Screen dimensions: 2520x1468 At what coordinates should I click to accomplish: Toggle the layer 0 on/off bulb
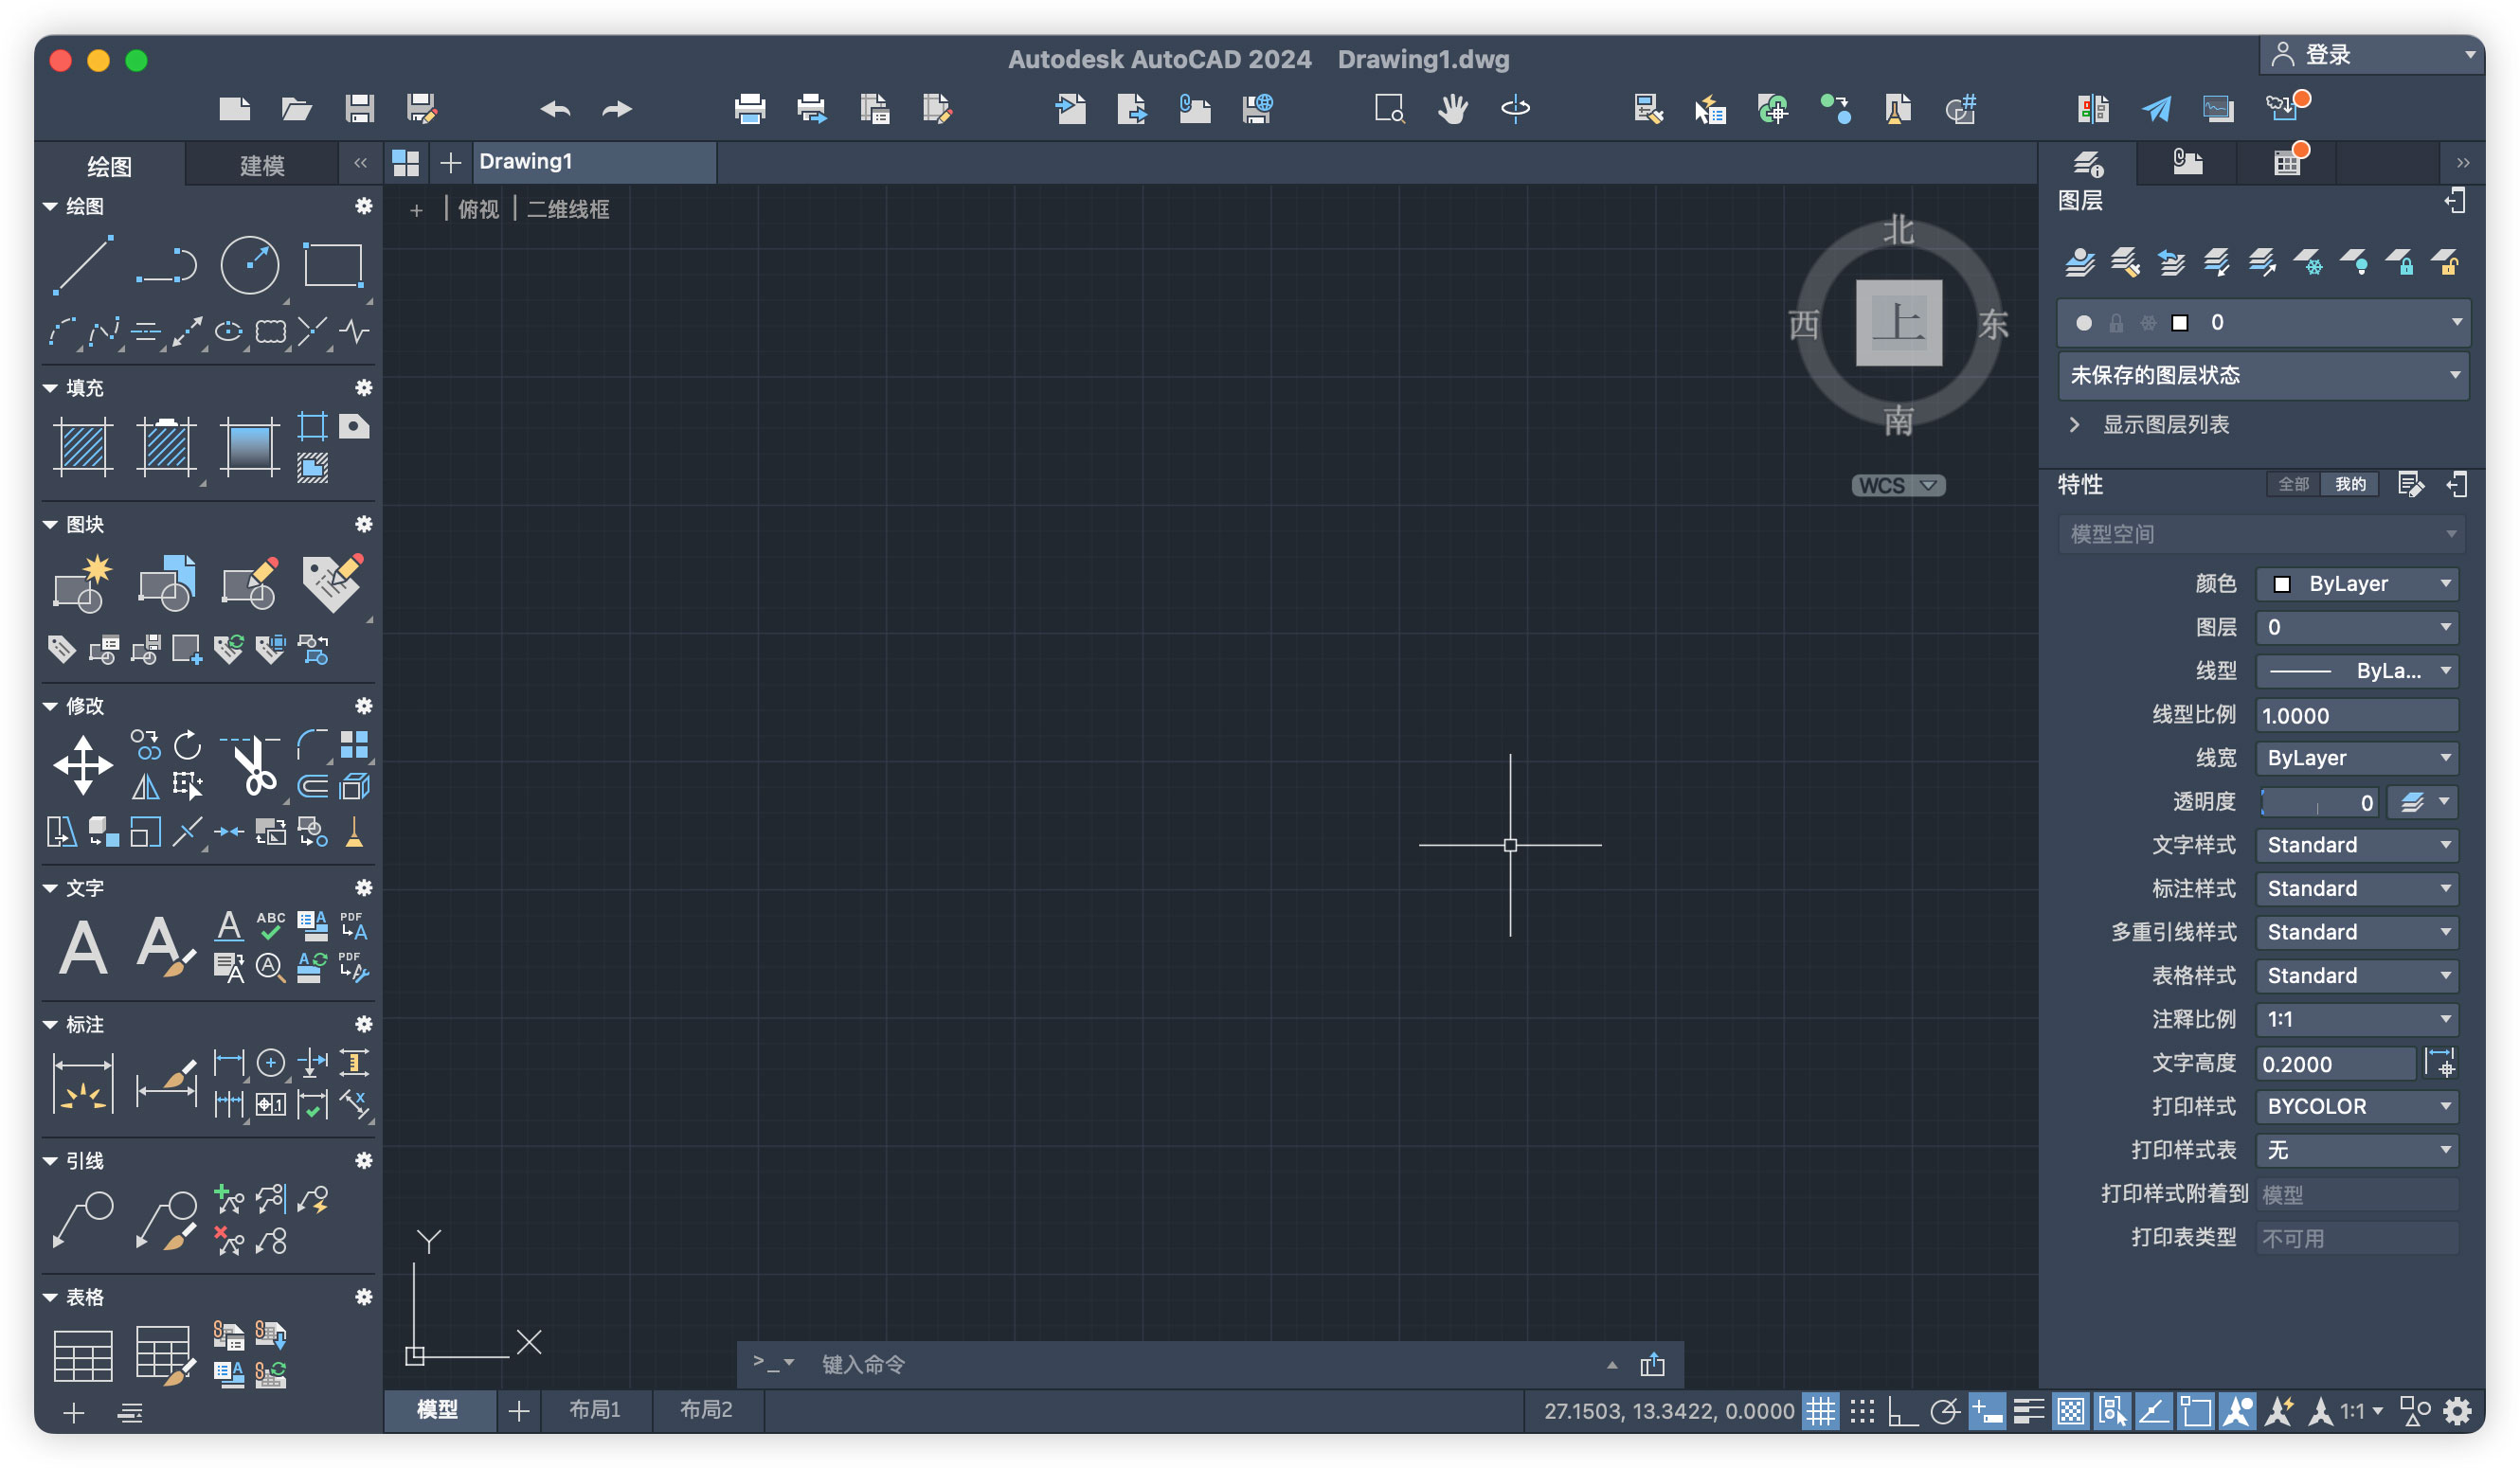[2084, 323]
